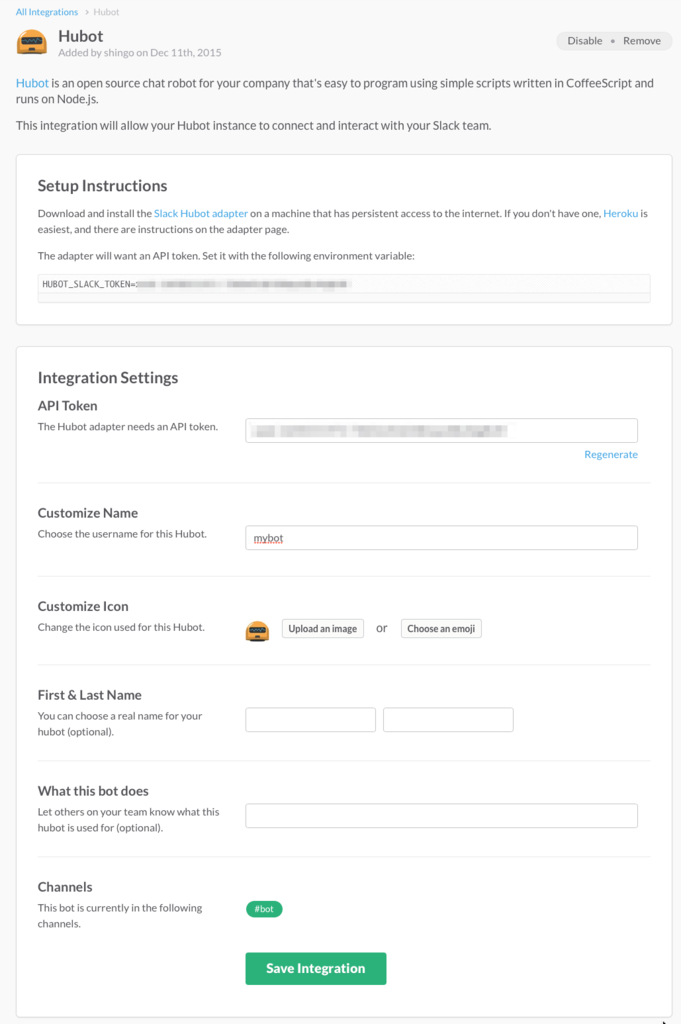
Task: Remove the Hubot integration
Action: (641, 40)
